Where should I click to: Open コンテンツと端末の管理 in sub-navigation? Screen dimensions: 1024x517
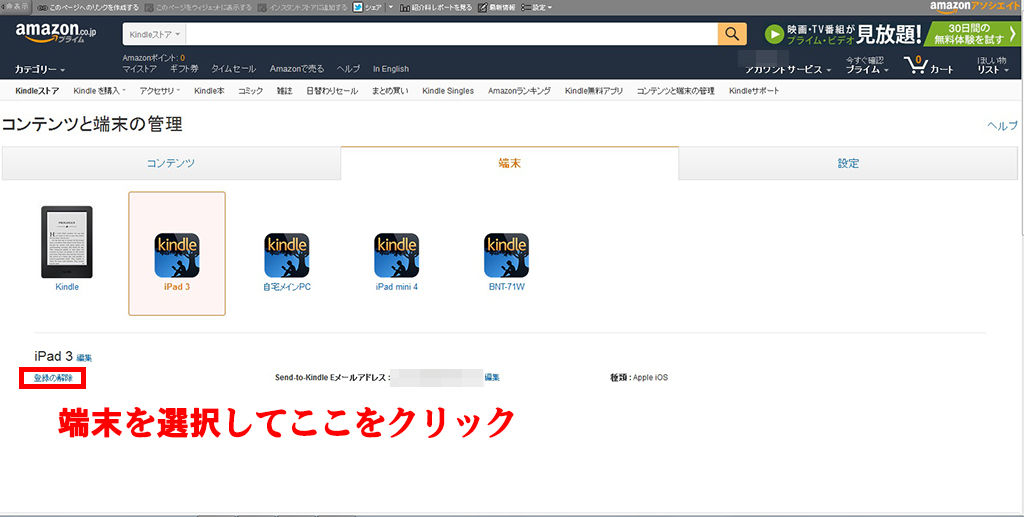(676, 91)
